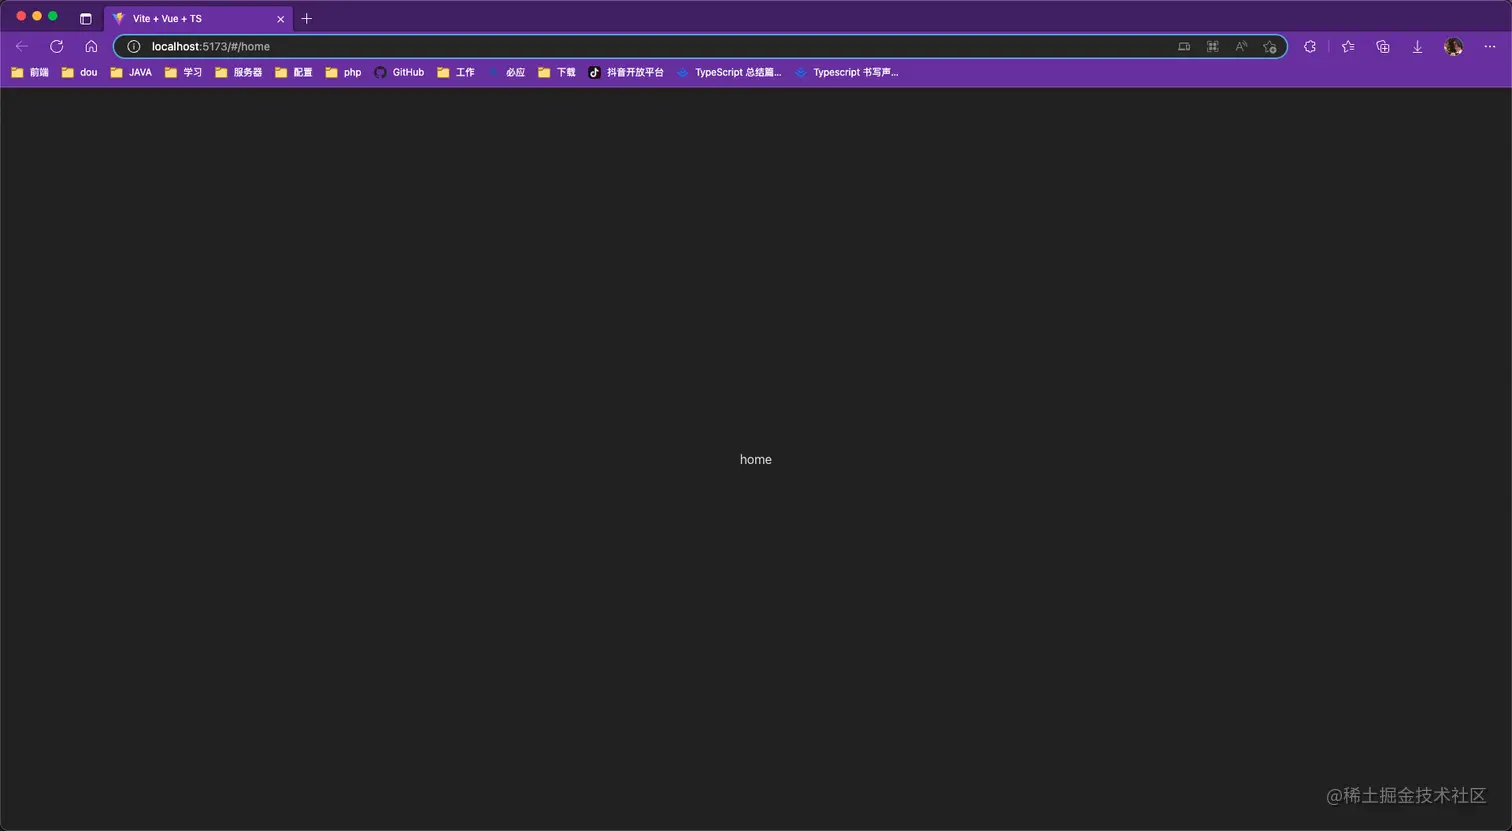Open the Typescript 书写声 bookmark
This screenshot has height=831, width=1512.
point(847,72)
